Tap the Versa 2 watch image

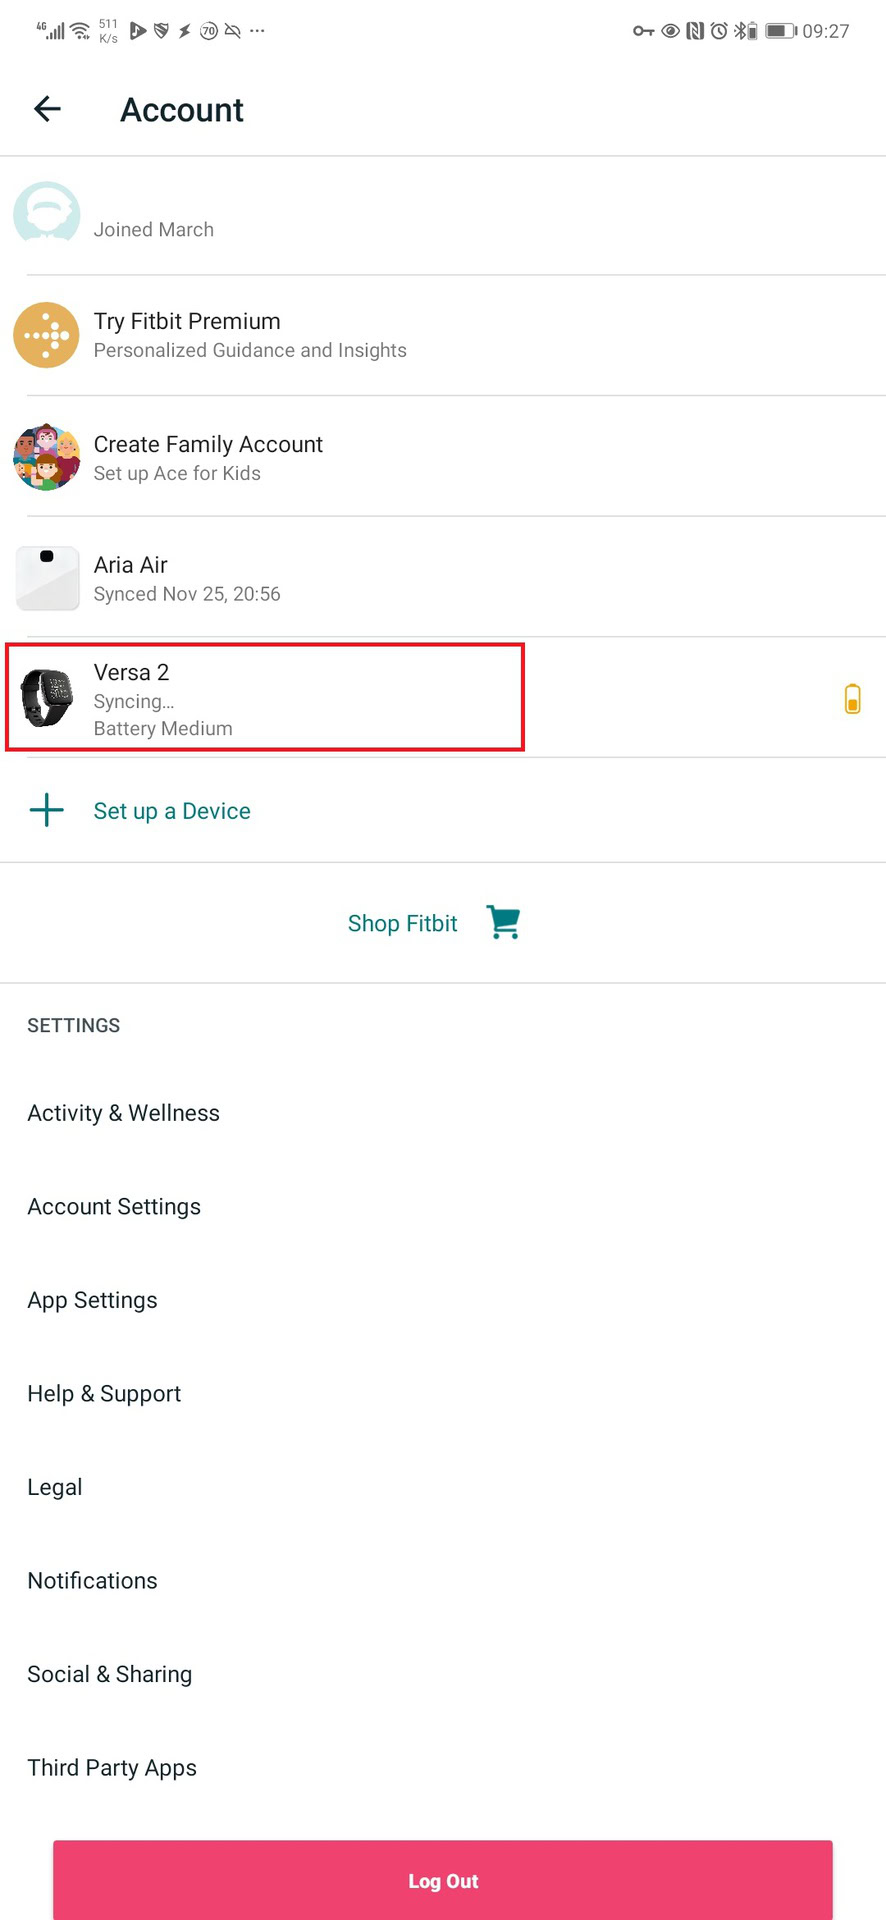47,697
